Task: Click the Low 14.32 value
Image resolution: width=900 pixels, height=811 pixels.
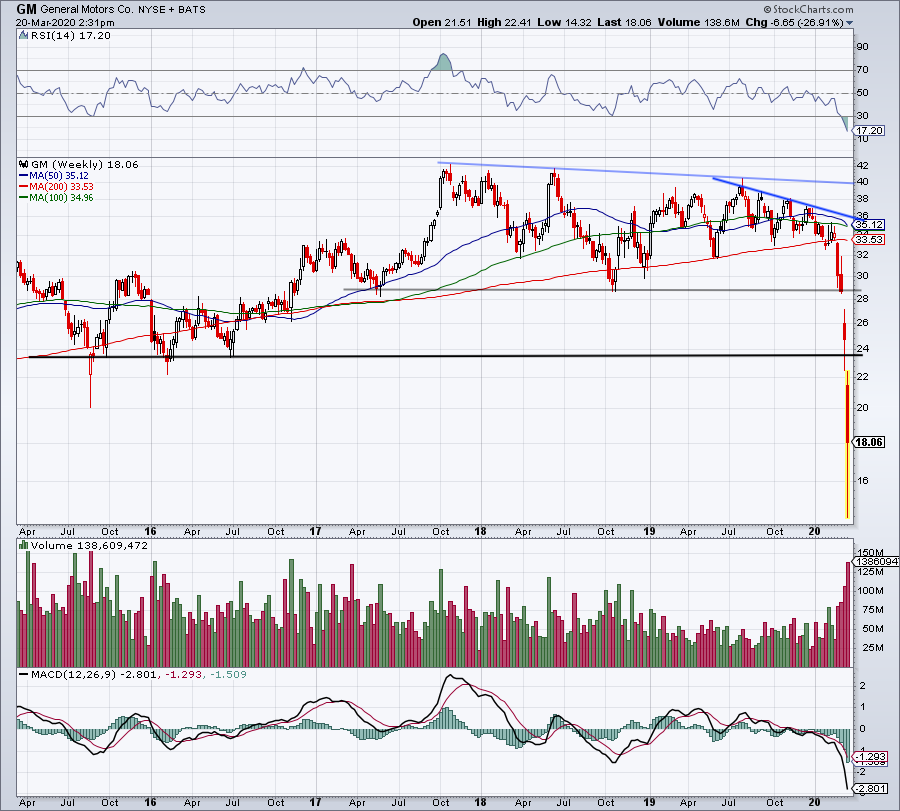Action: 564,22
